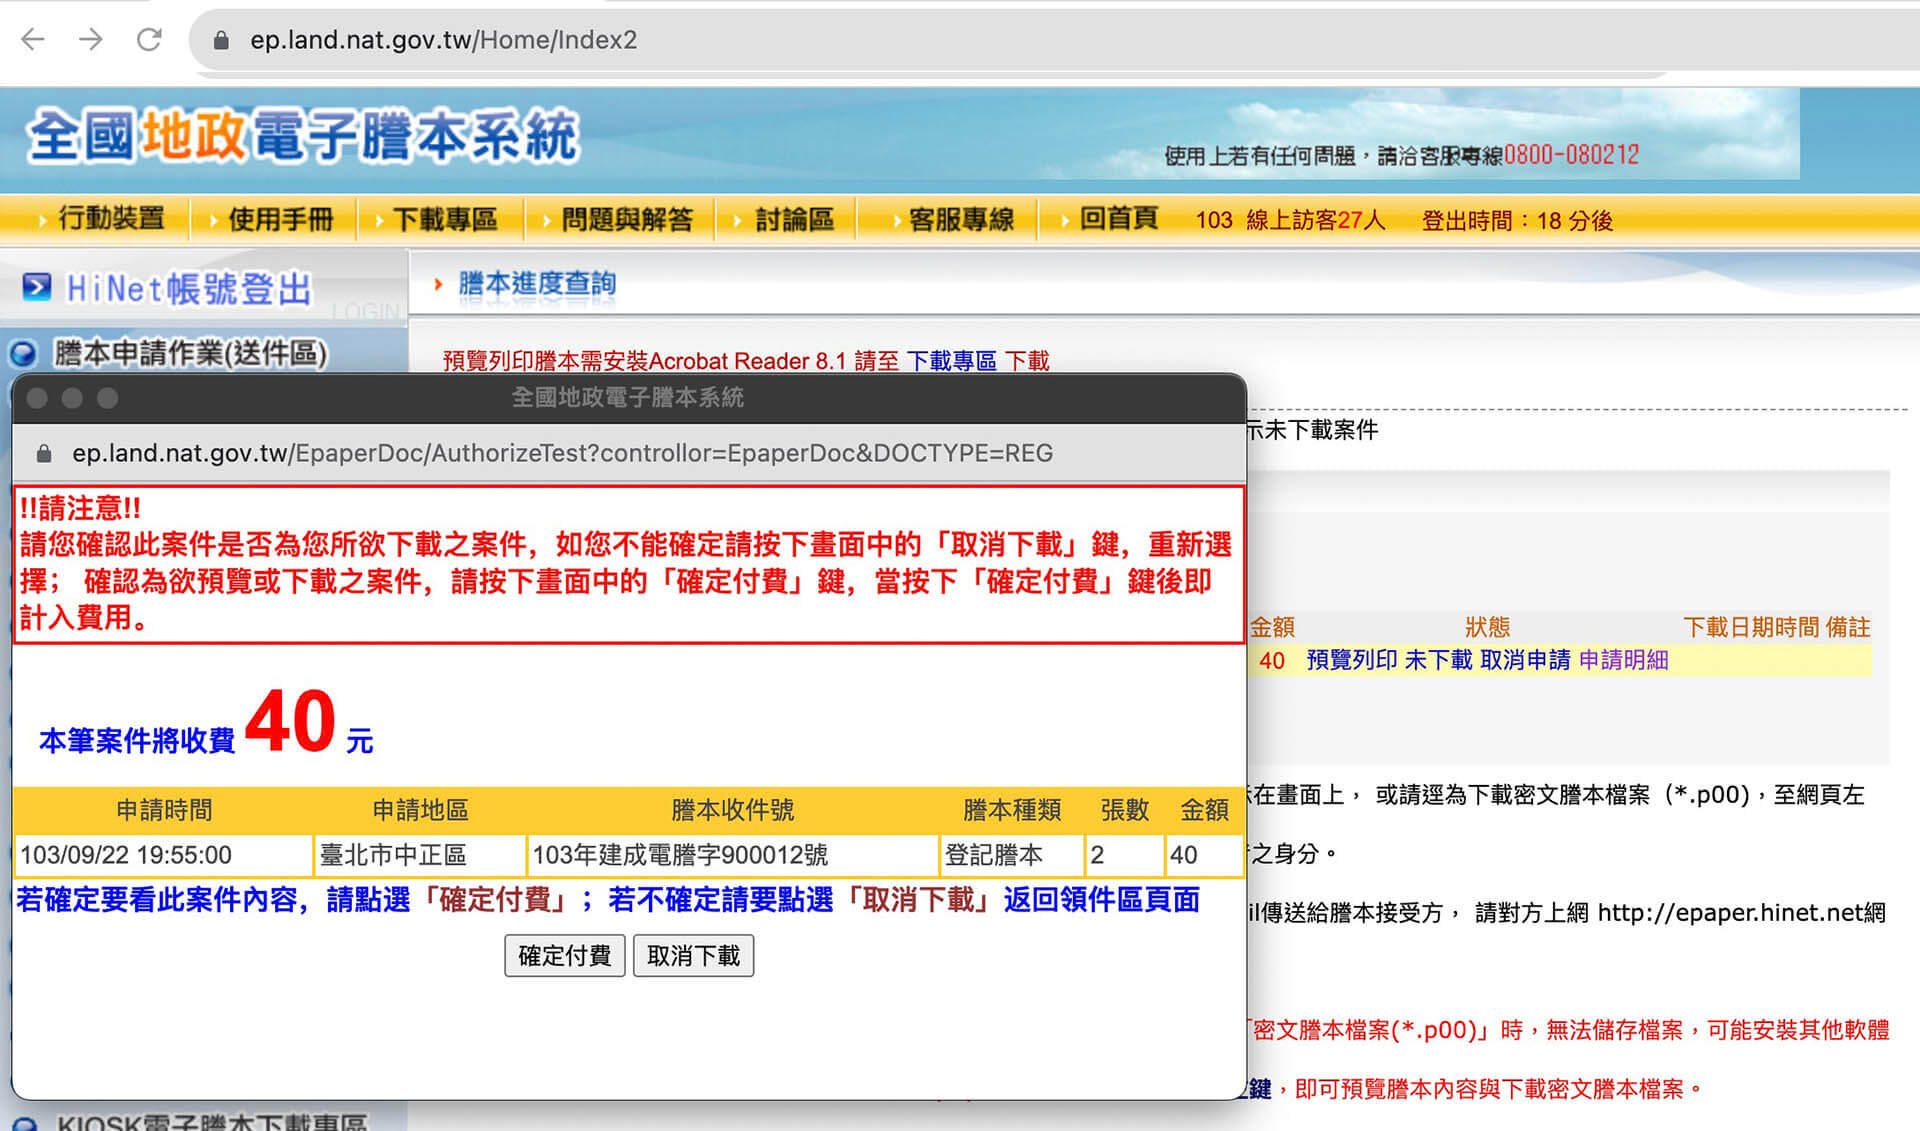
Task: Click the browser forward arrow
Action: click(91, 39)
